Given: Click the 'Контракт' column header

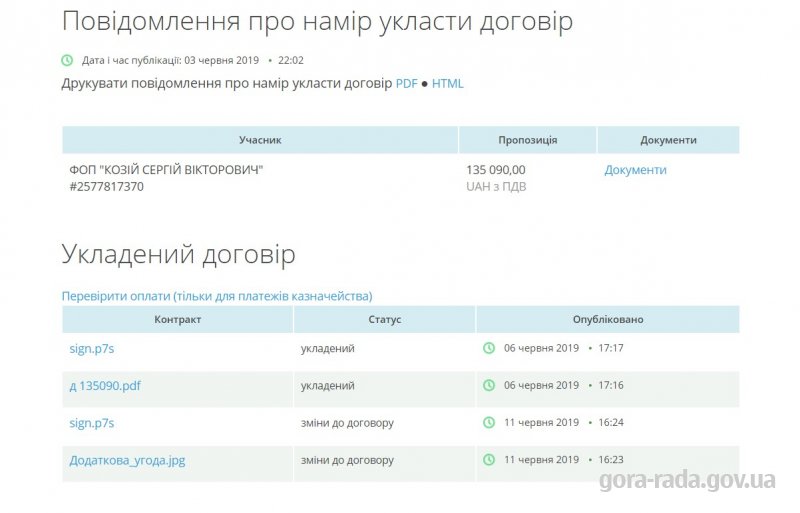Looking at the screenshot, I should point(178,320).
